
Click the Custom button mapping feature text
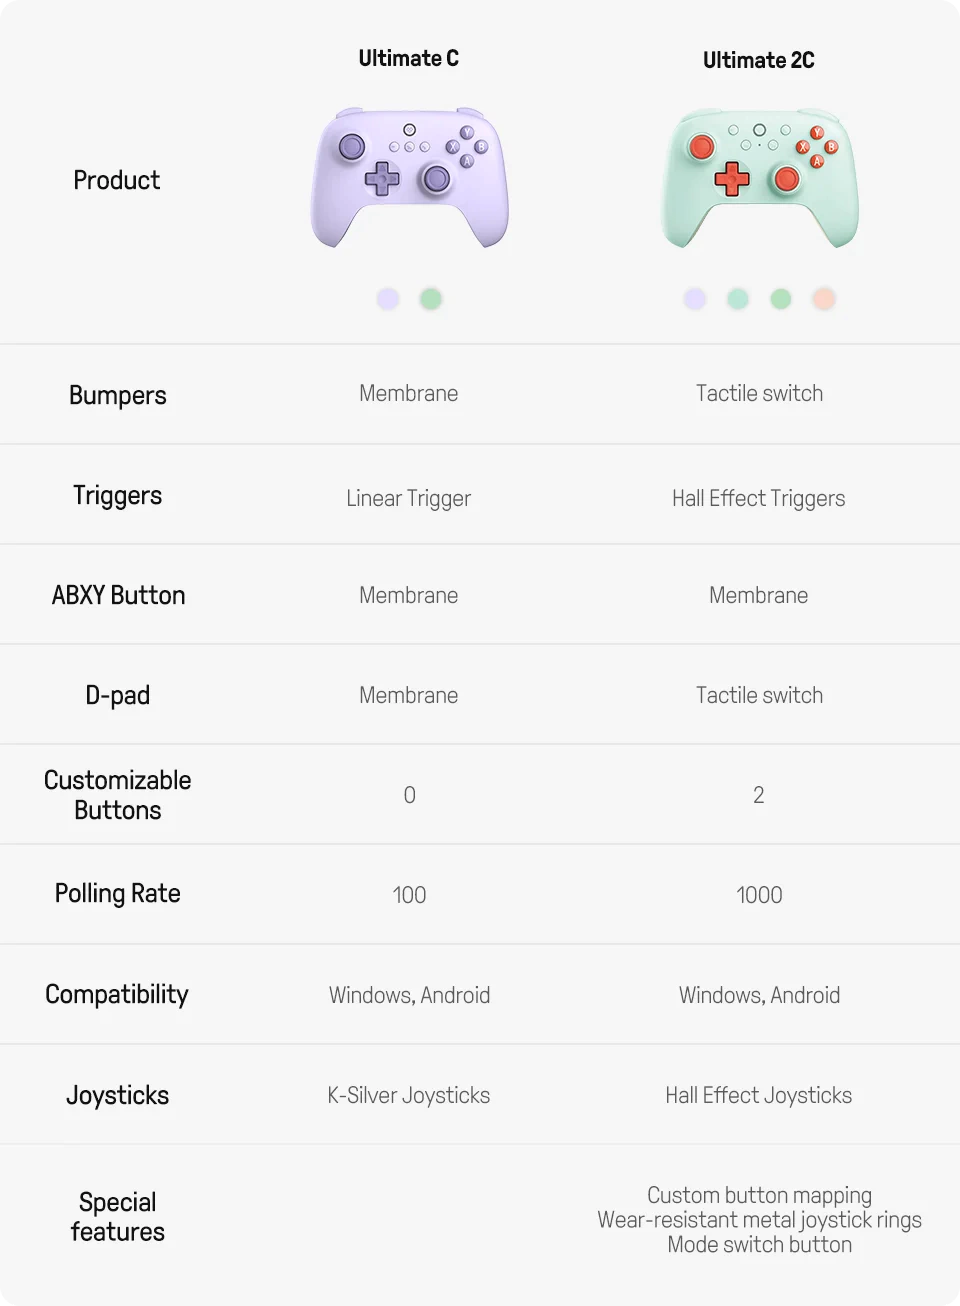759,1195
